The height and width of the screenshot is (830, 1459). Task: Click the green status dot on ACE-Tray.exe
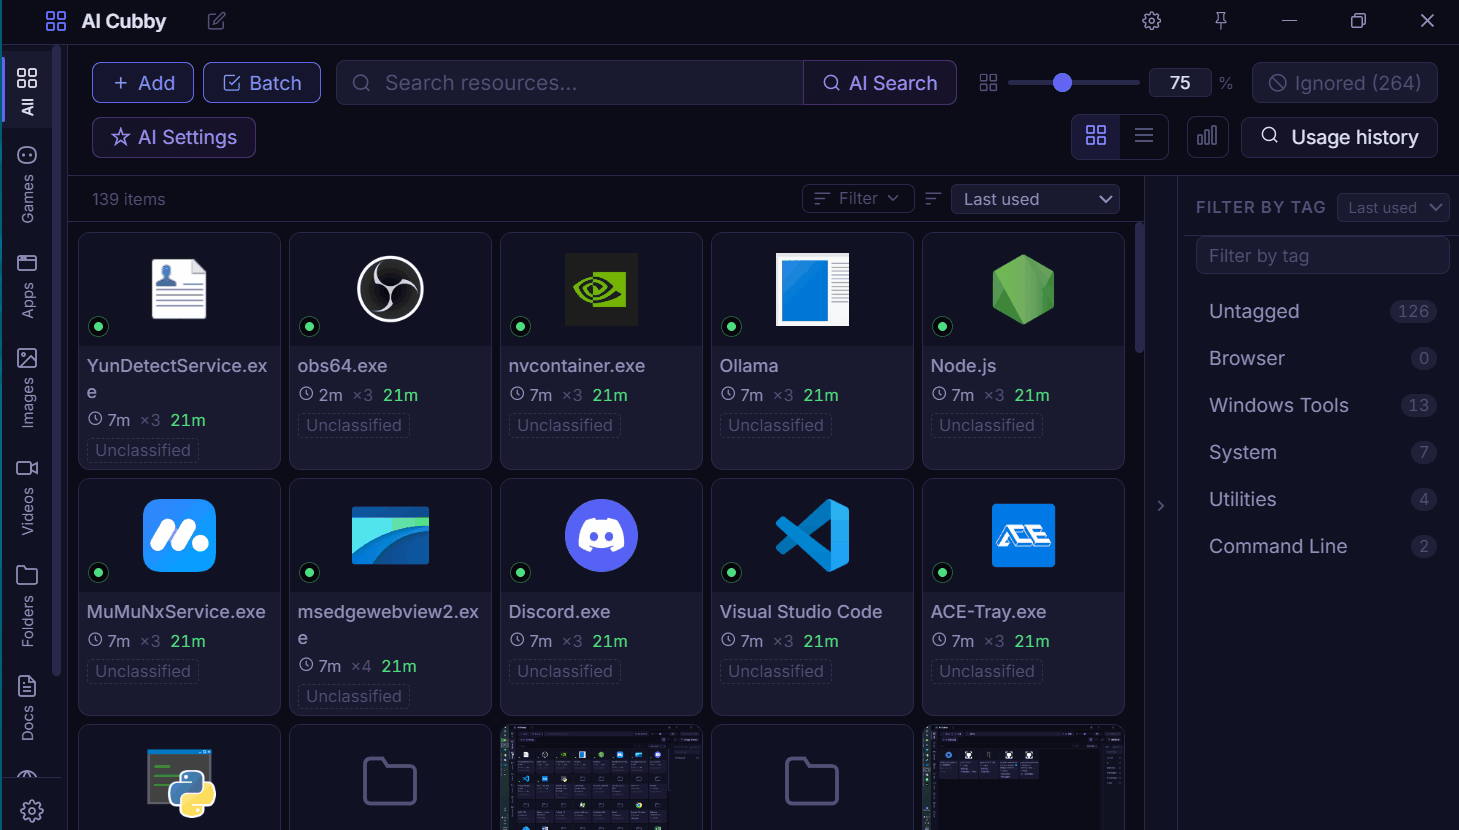tap(943, 572)
